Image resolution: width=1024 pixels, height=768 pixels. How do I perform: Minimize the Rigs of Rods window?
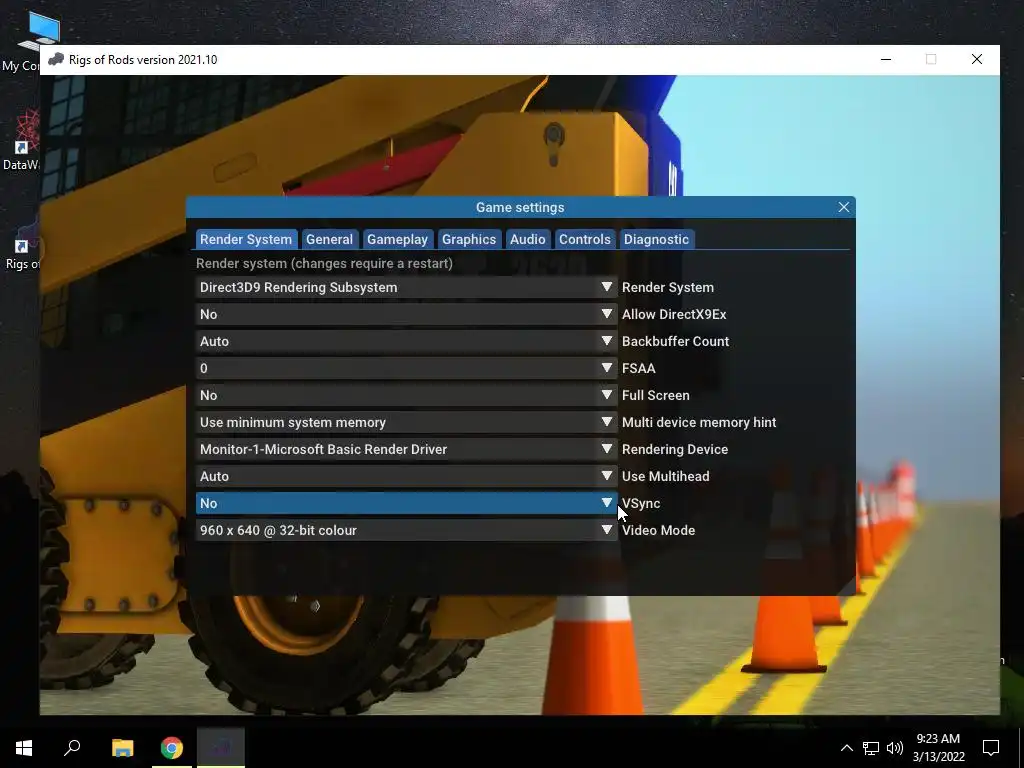point(886,59)
